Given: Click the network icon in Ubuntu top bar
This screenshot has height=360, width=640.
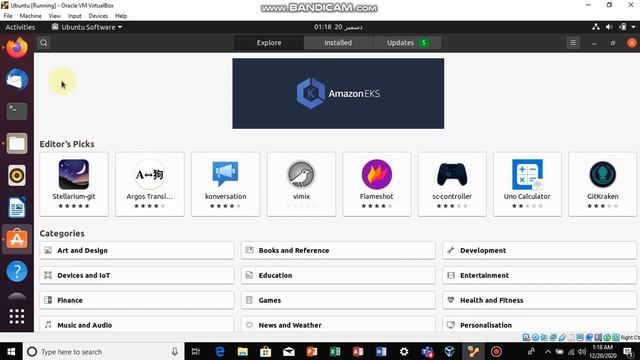Looking at the screenshot, I should 596,27.
